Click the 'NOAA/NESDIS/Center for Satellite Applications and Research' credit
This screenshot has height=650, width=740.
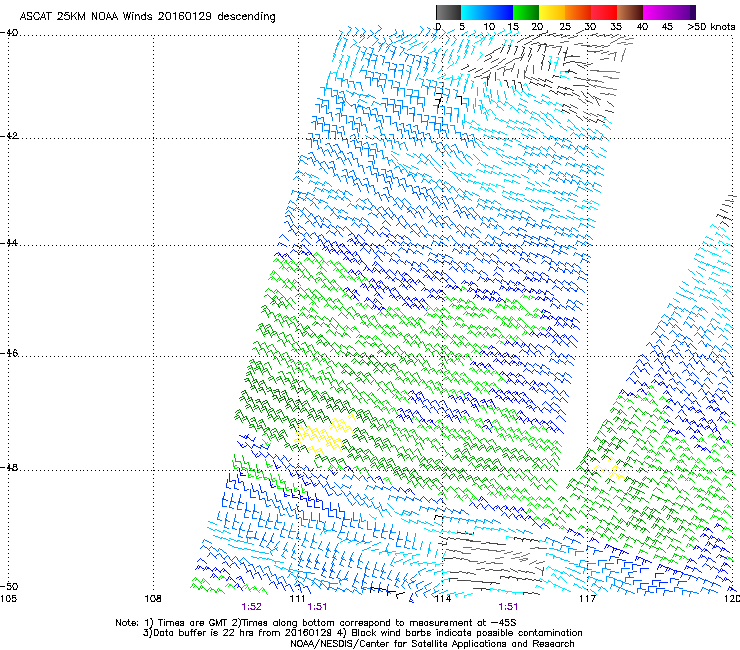432,644
